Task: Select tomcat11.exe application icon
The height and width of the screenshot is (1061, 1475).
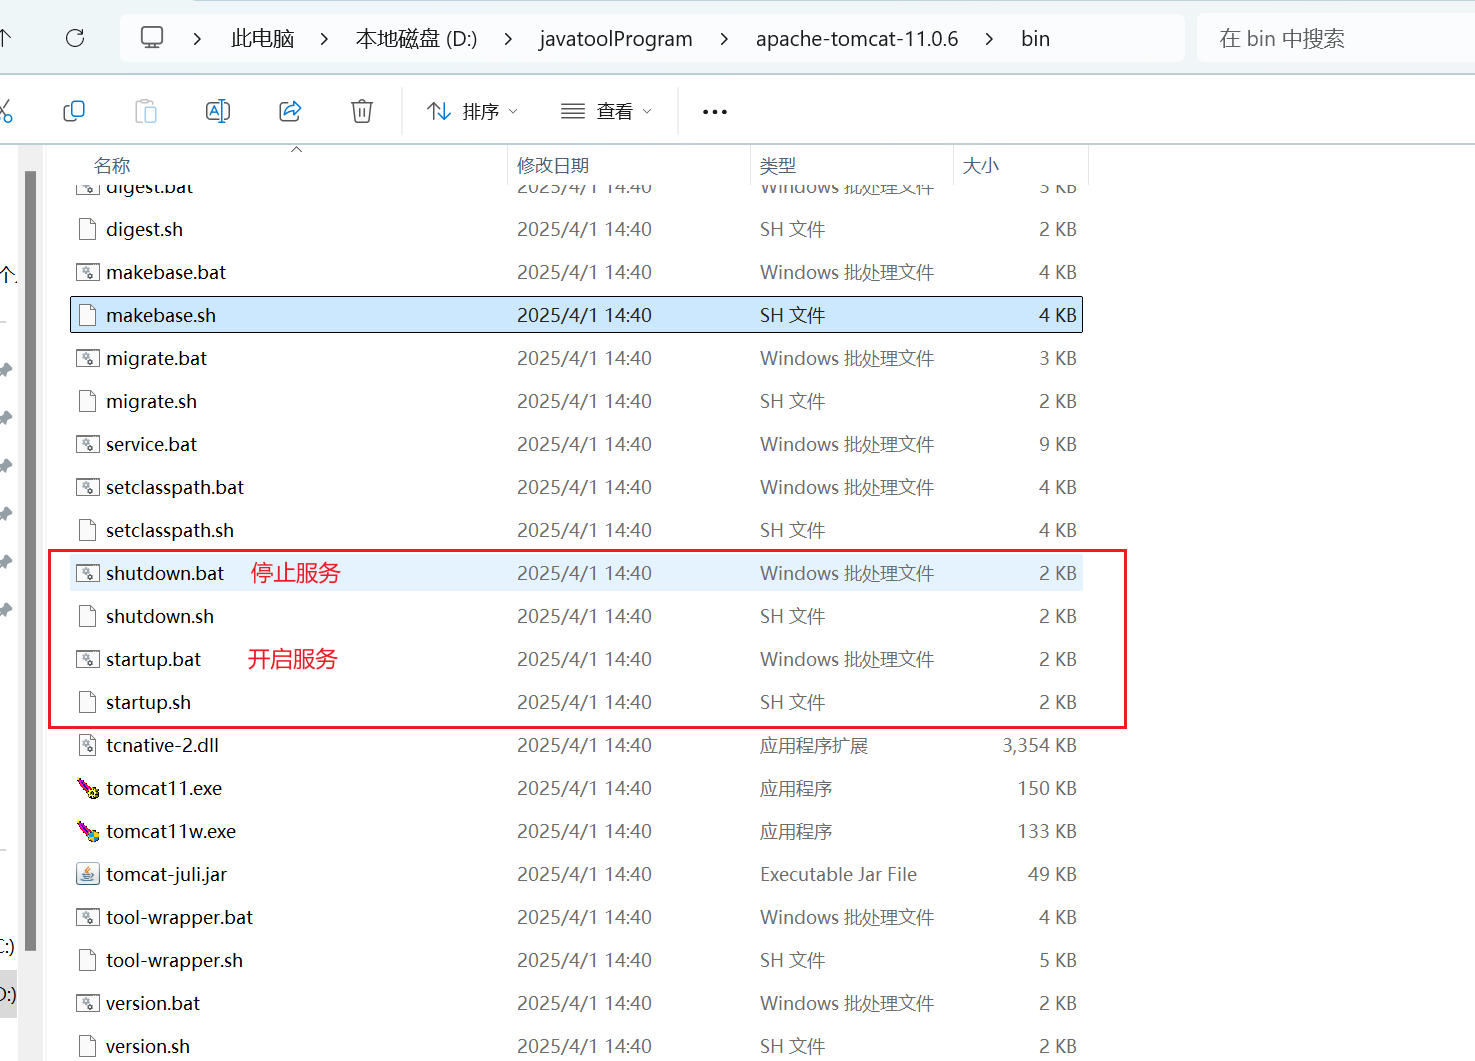Action: coord(88,788)
